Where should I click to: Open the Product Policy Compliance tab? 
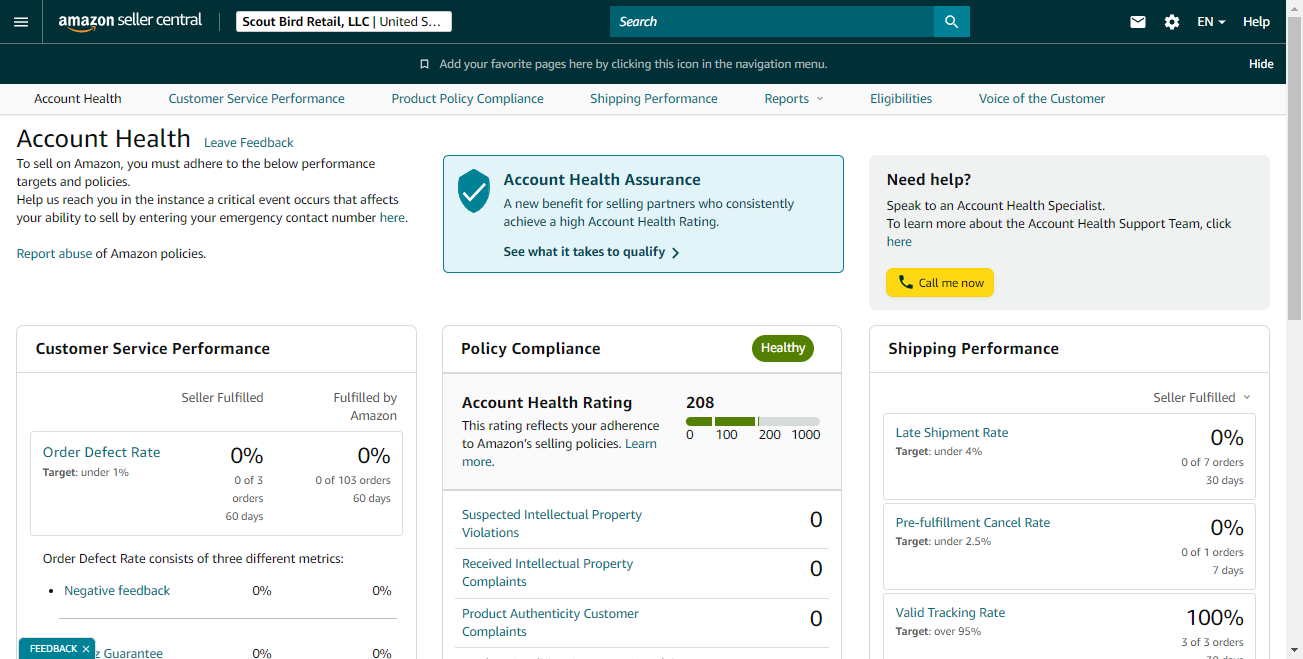[468, 98]
